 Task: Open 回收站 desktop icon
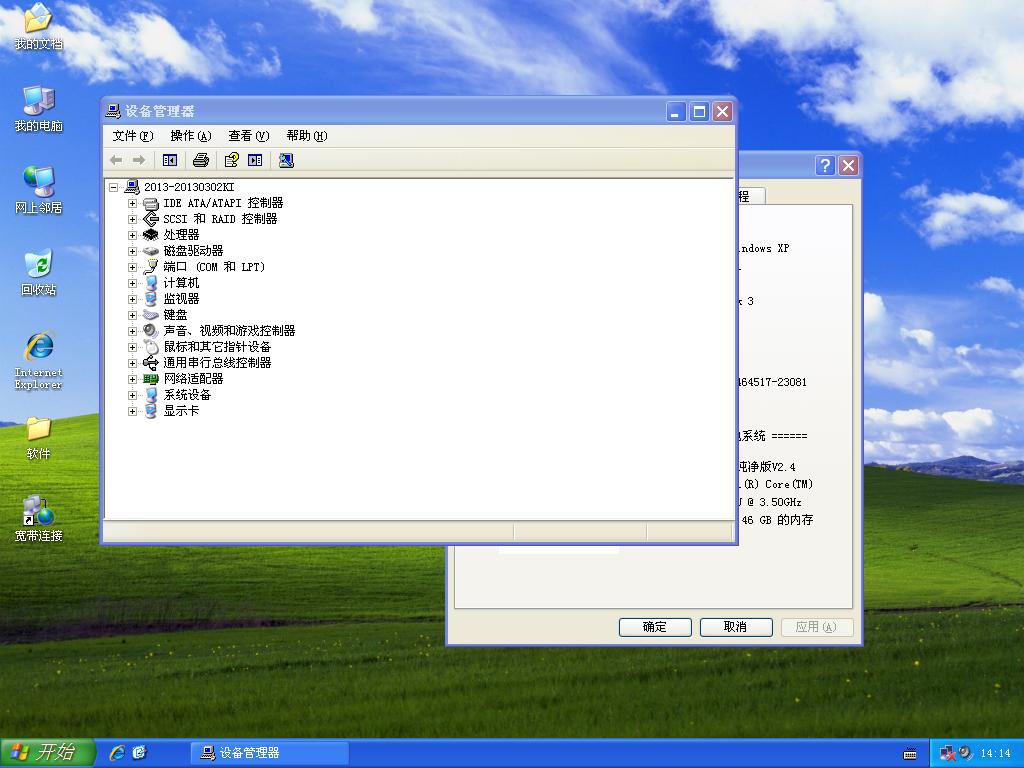pyautogui.click(x=38, y=272)
